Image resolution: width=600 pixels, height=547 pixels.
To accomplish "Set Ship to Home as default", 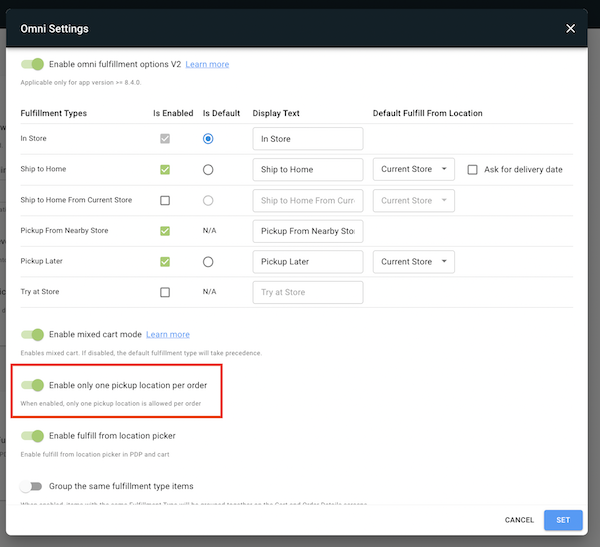I will coord(208,170).
